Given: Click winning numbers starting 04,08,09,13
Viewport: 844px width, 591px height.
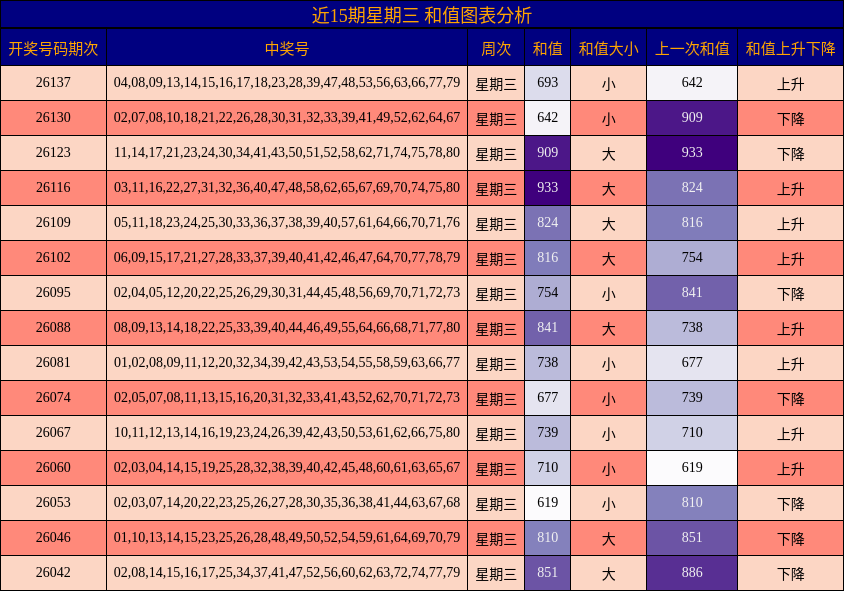Looking at the screenshot, I should click(287, 82).
